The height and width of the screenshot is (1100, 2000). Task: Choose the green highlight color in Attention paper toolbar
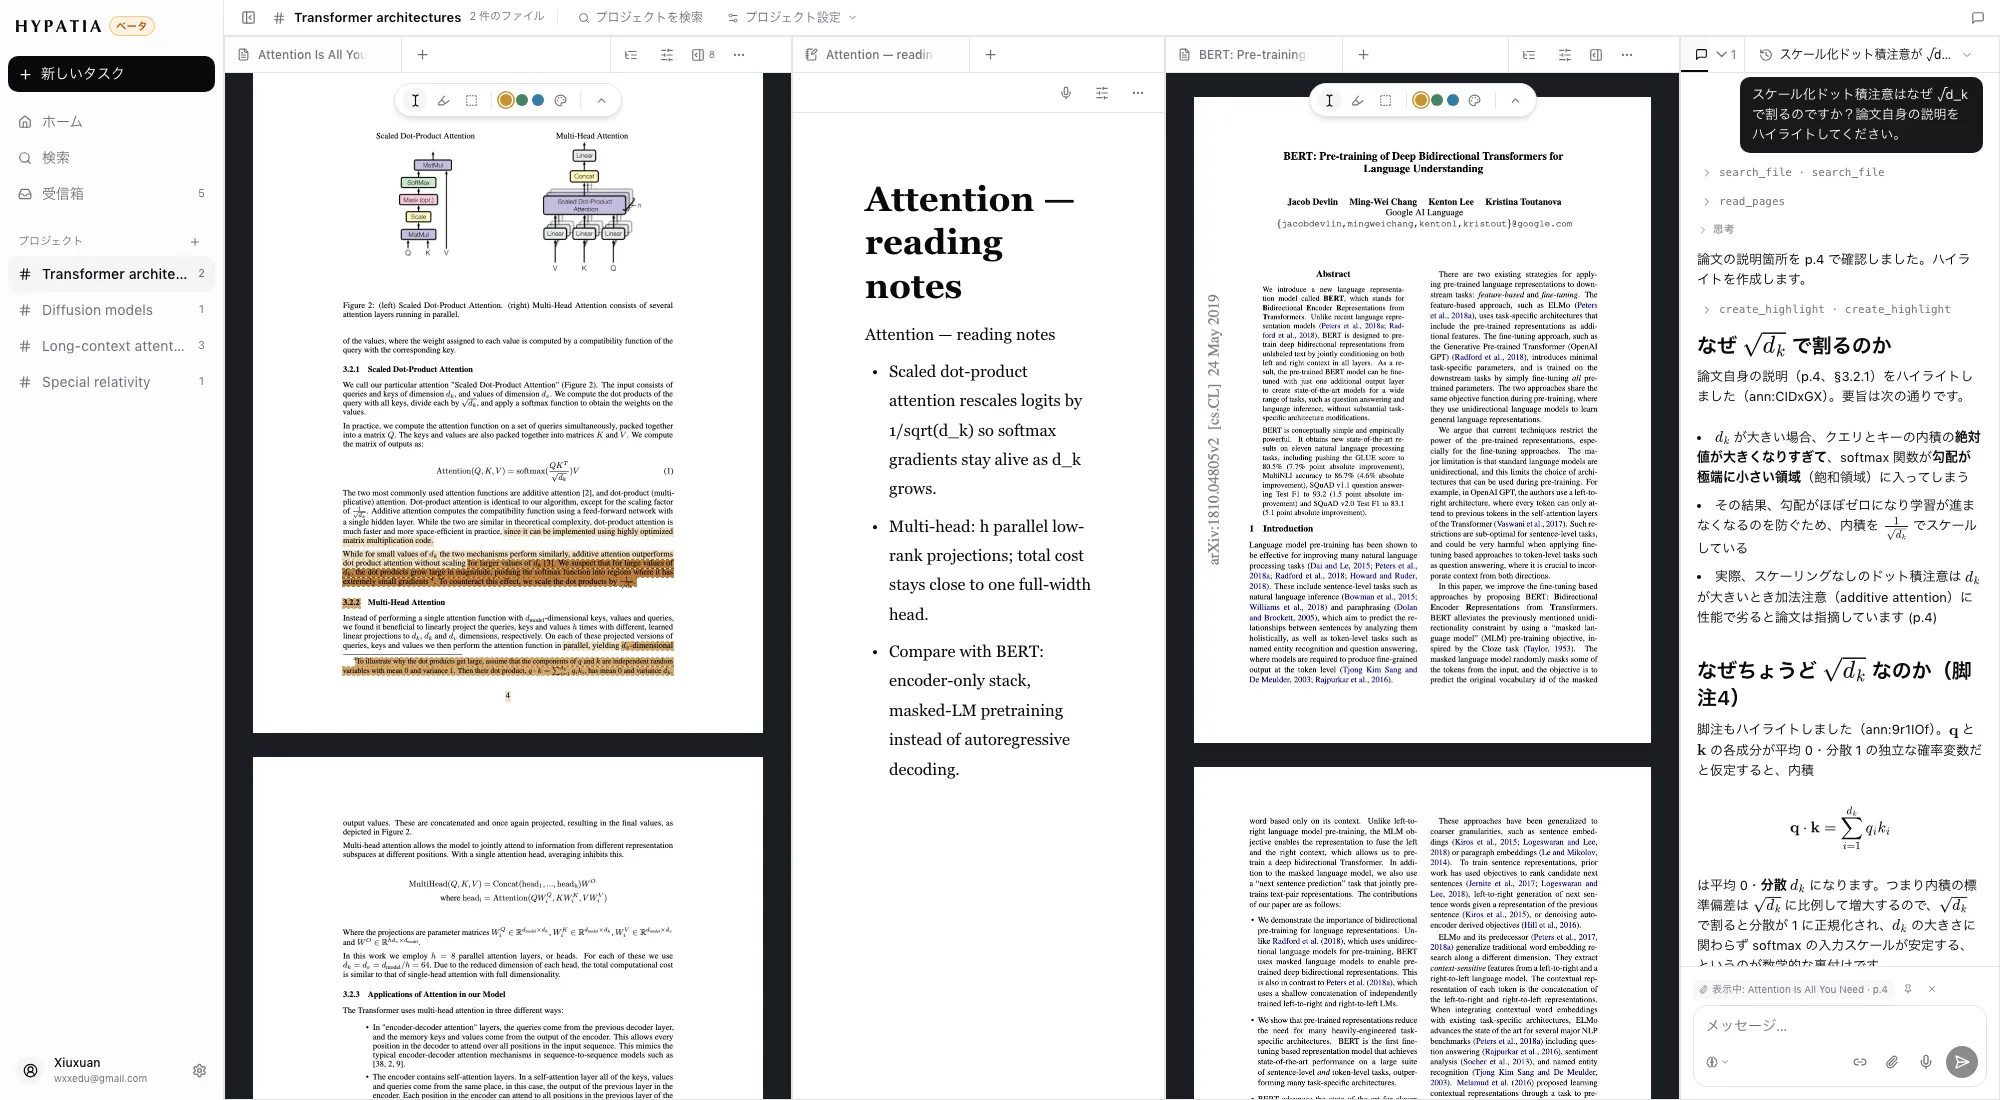pos(522,100)
